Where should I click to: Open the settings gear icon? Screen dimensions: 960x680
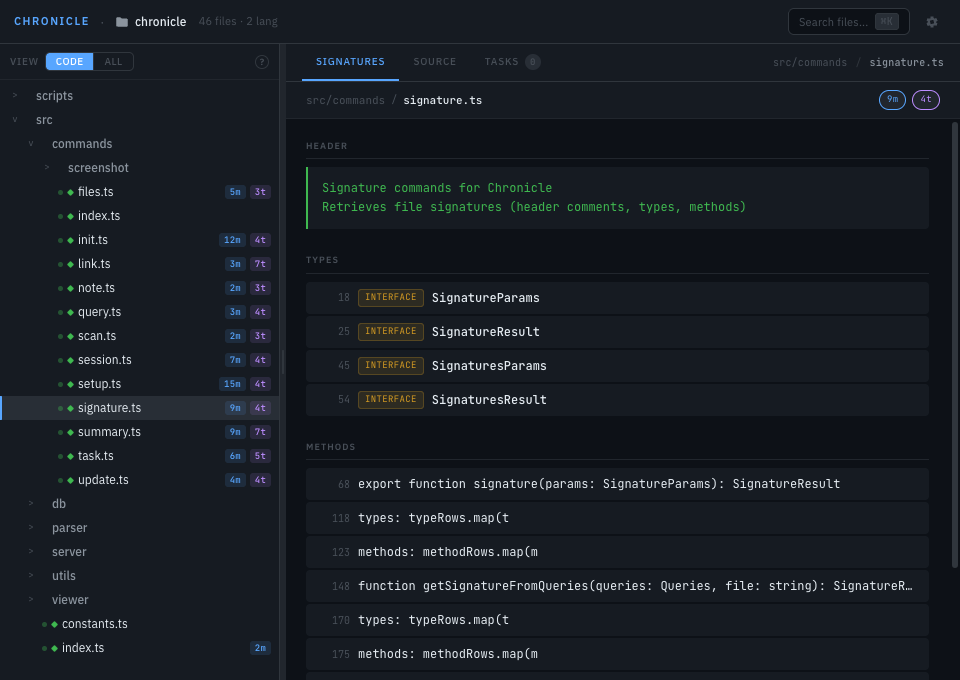[931, 22]
